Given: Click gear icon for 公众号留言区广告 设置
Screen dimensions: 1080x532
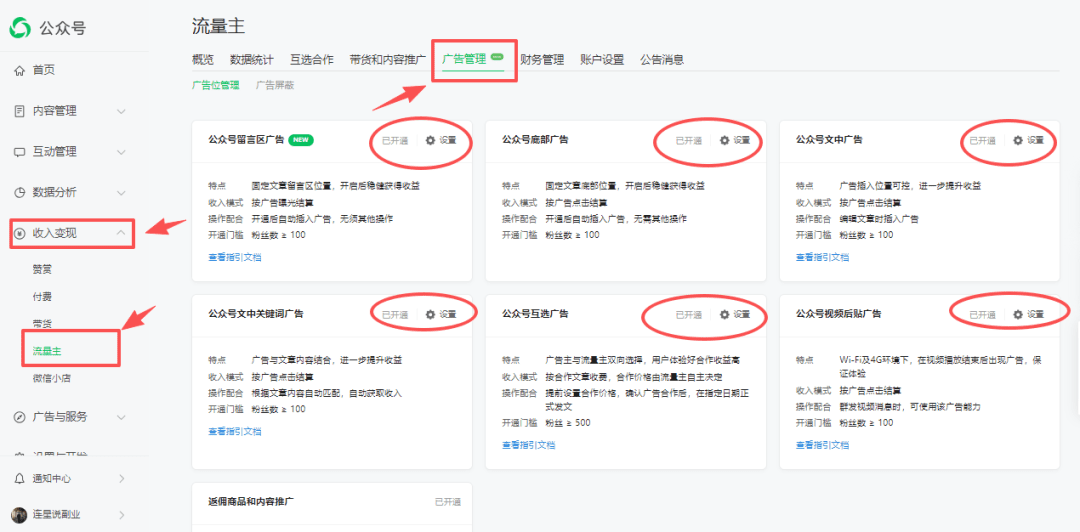Looking at the screenshot, I should coord(430,141).
